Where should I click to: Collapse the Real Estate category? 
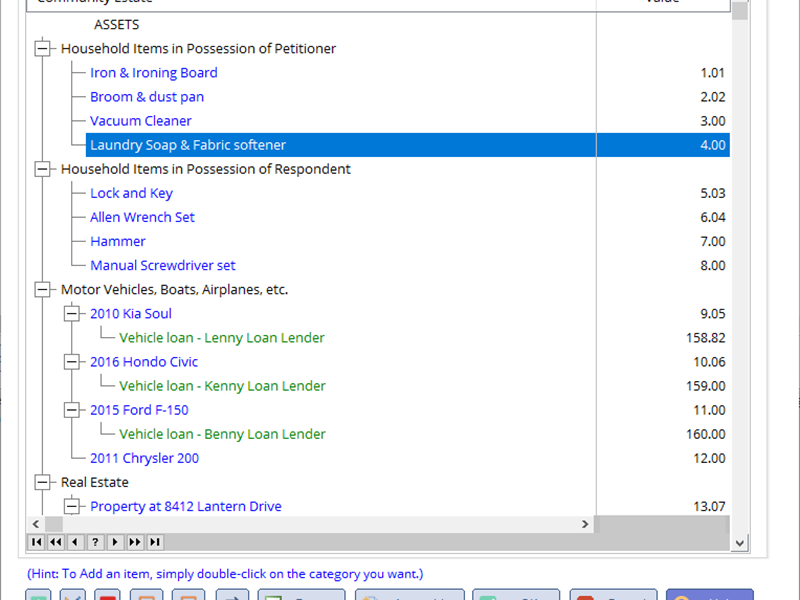[x=42, y=483]
